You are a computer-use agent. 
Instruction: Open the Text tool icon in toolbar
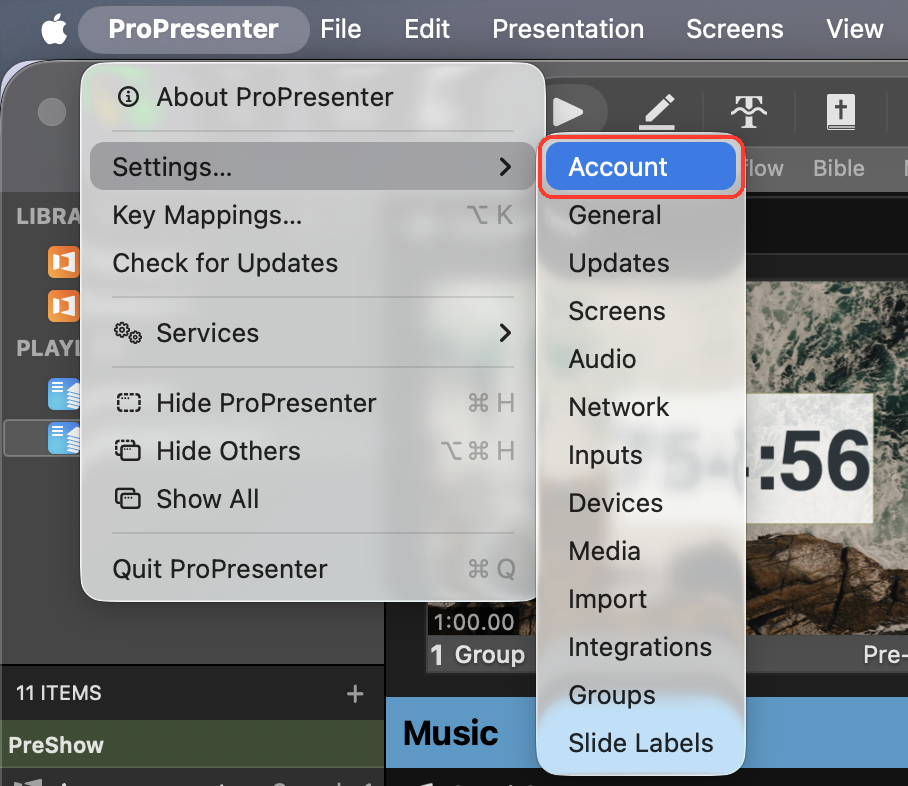click(748, 111)
